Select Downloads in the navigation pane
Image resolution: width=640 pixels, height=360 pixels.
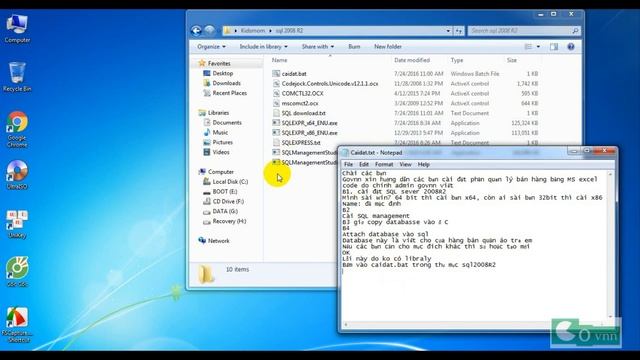pyautogui.click(x=226, y=83)
